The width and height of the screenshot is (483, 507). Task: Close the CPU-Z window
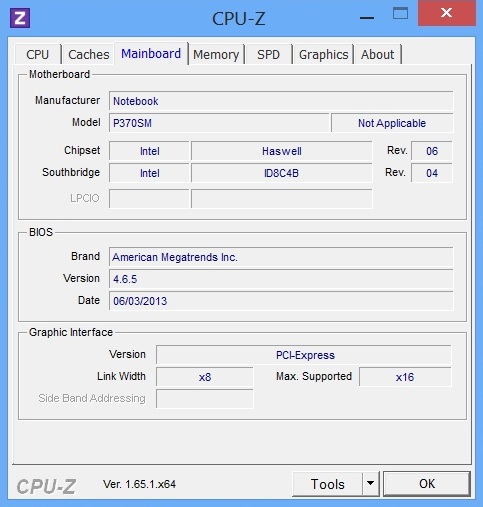[446, 13]
